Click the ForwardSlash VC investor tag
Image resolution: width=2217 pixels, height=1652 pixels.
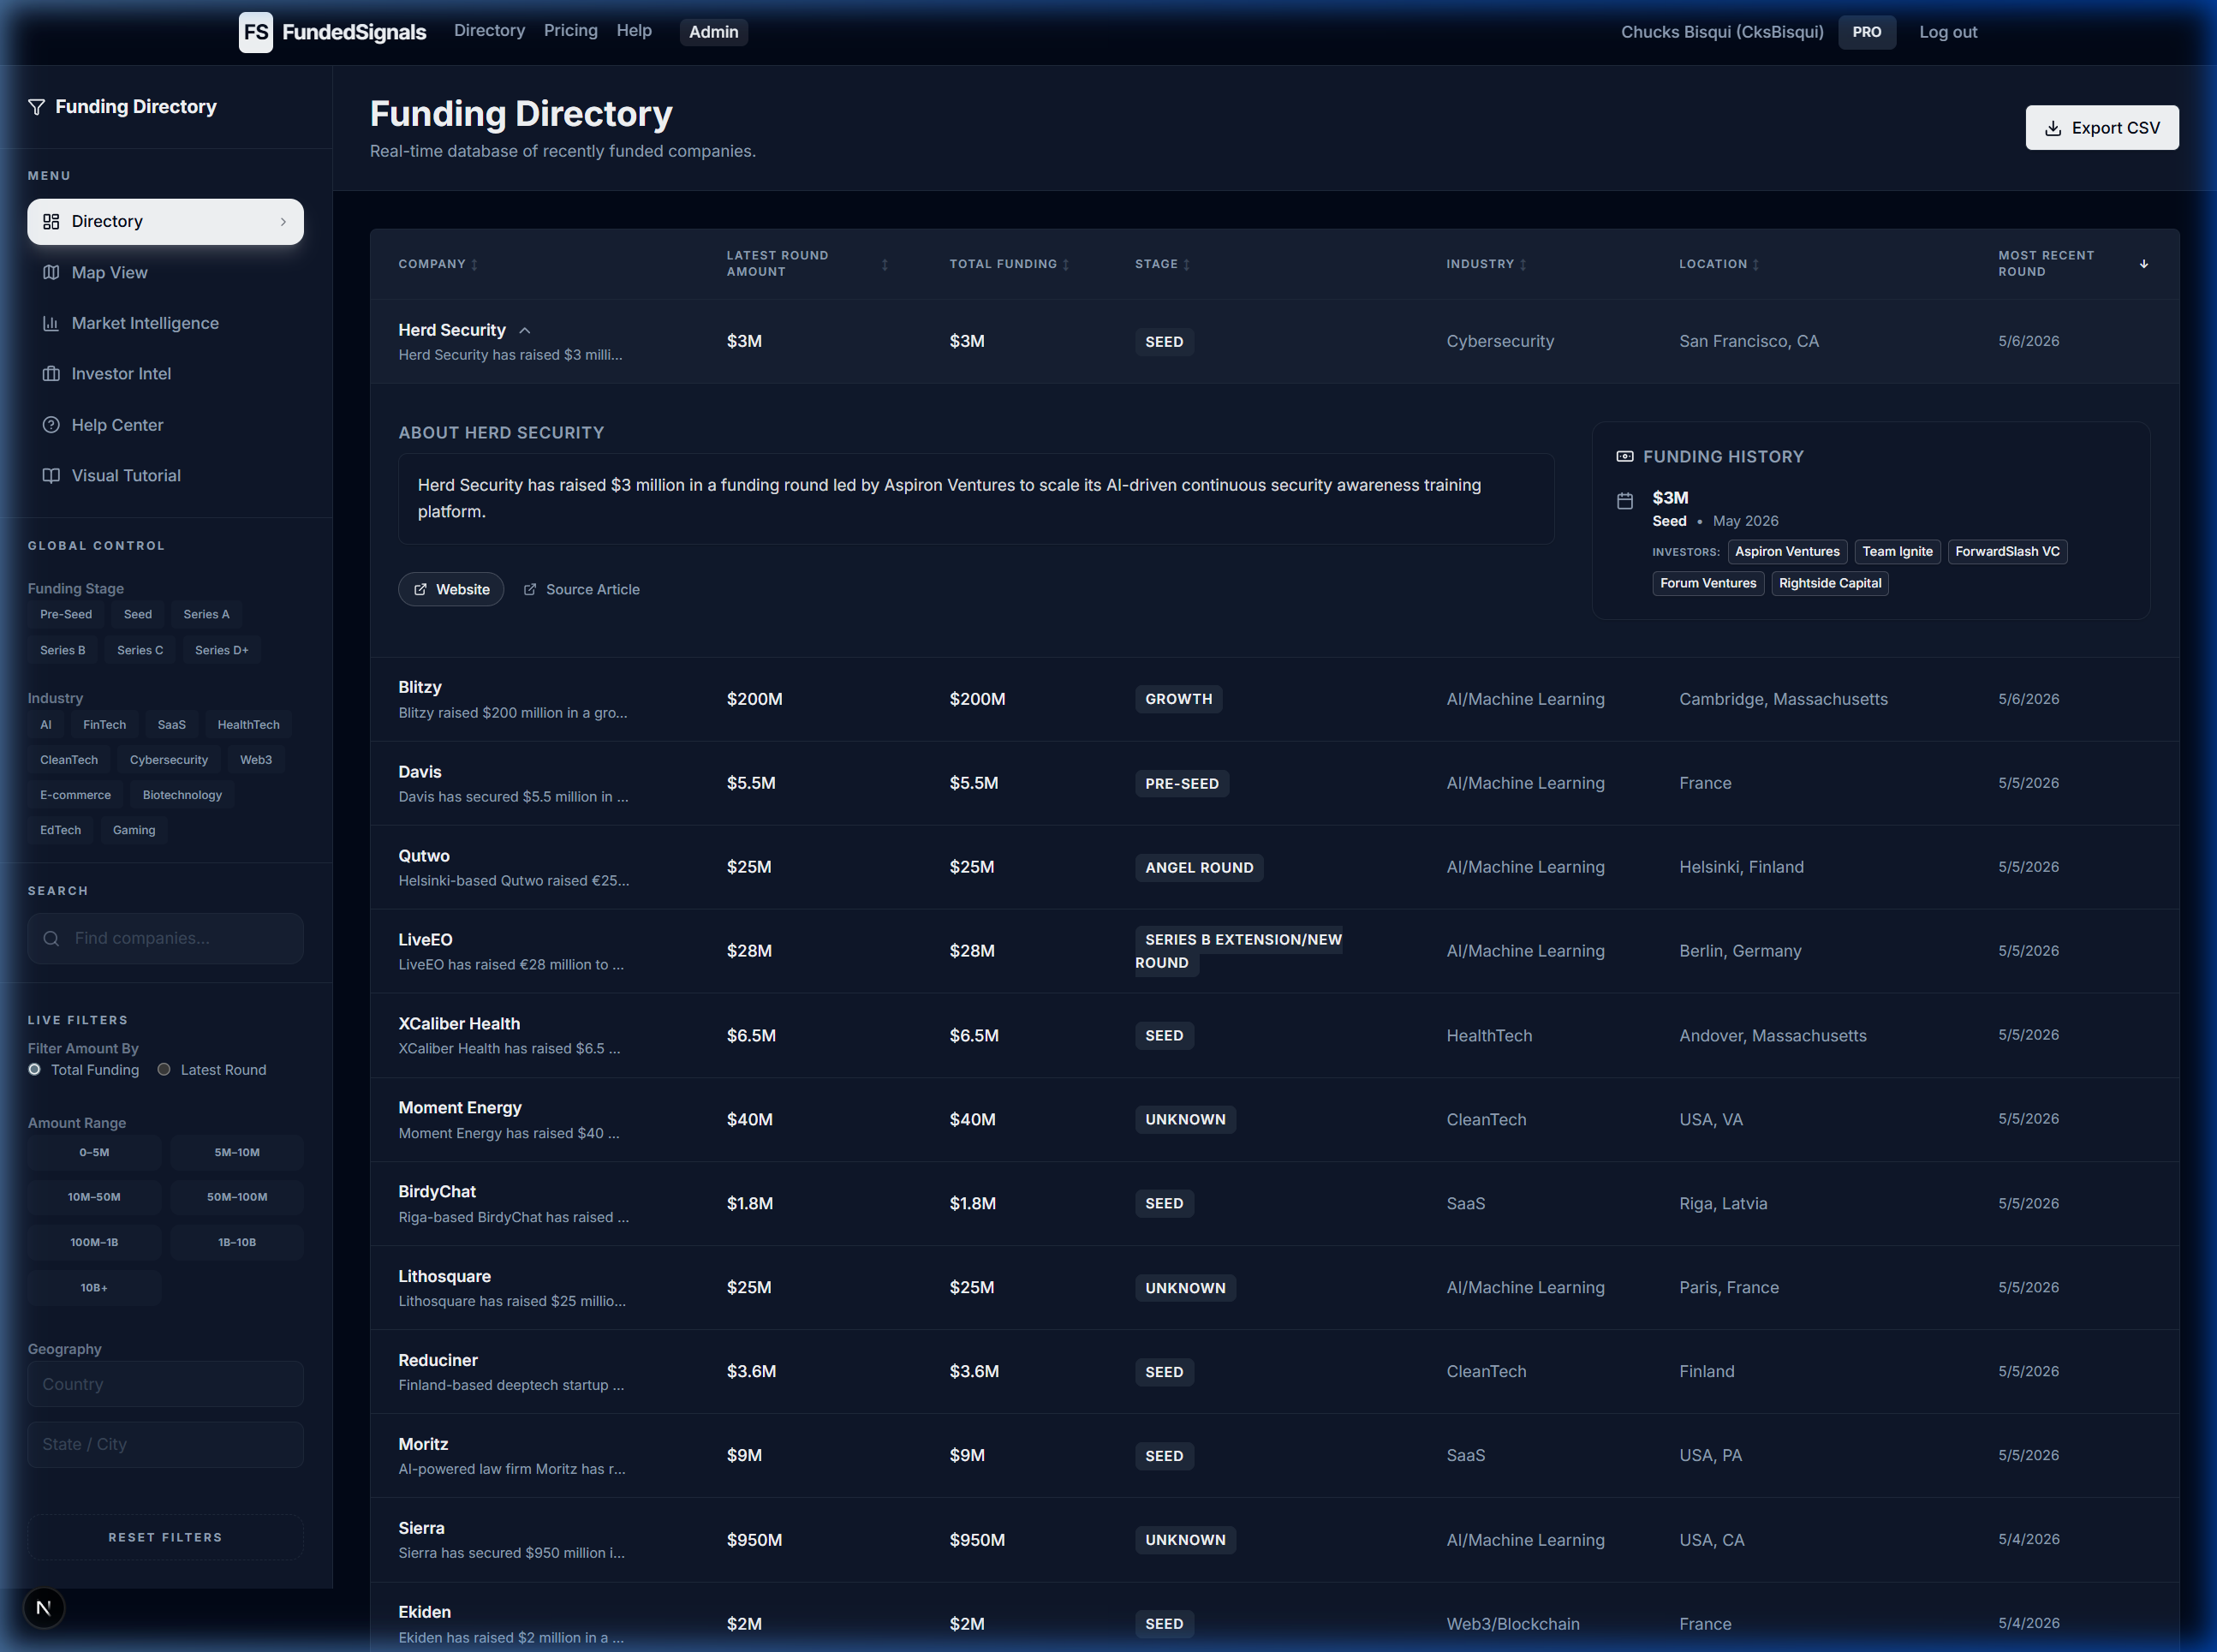point(2007,552)
